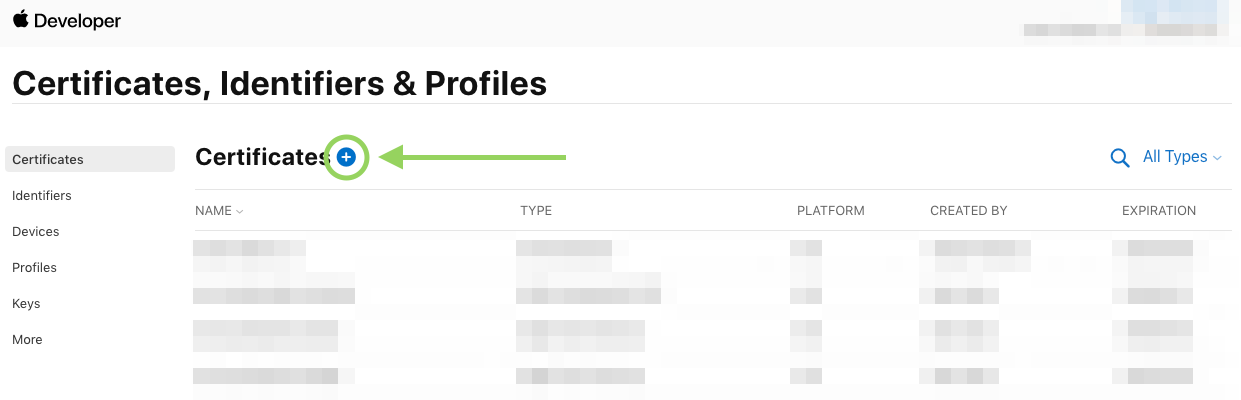Go to Devices in sidebar
The width and height of the screenshot is (1241, 400).
[36, 231]
